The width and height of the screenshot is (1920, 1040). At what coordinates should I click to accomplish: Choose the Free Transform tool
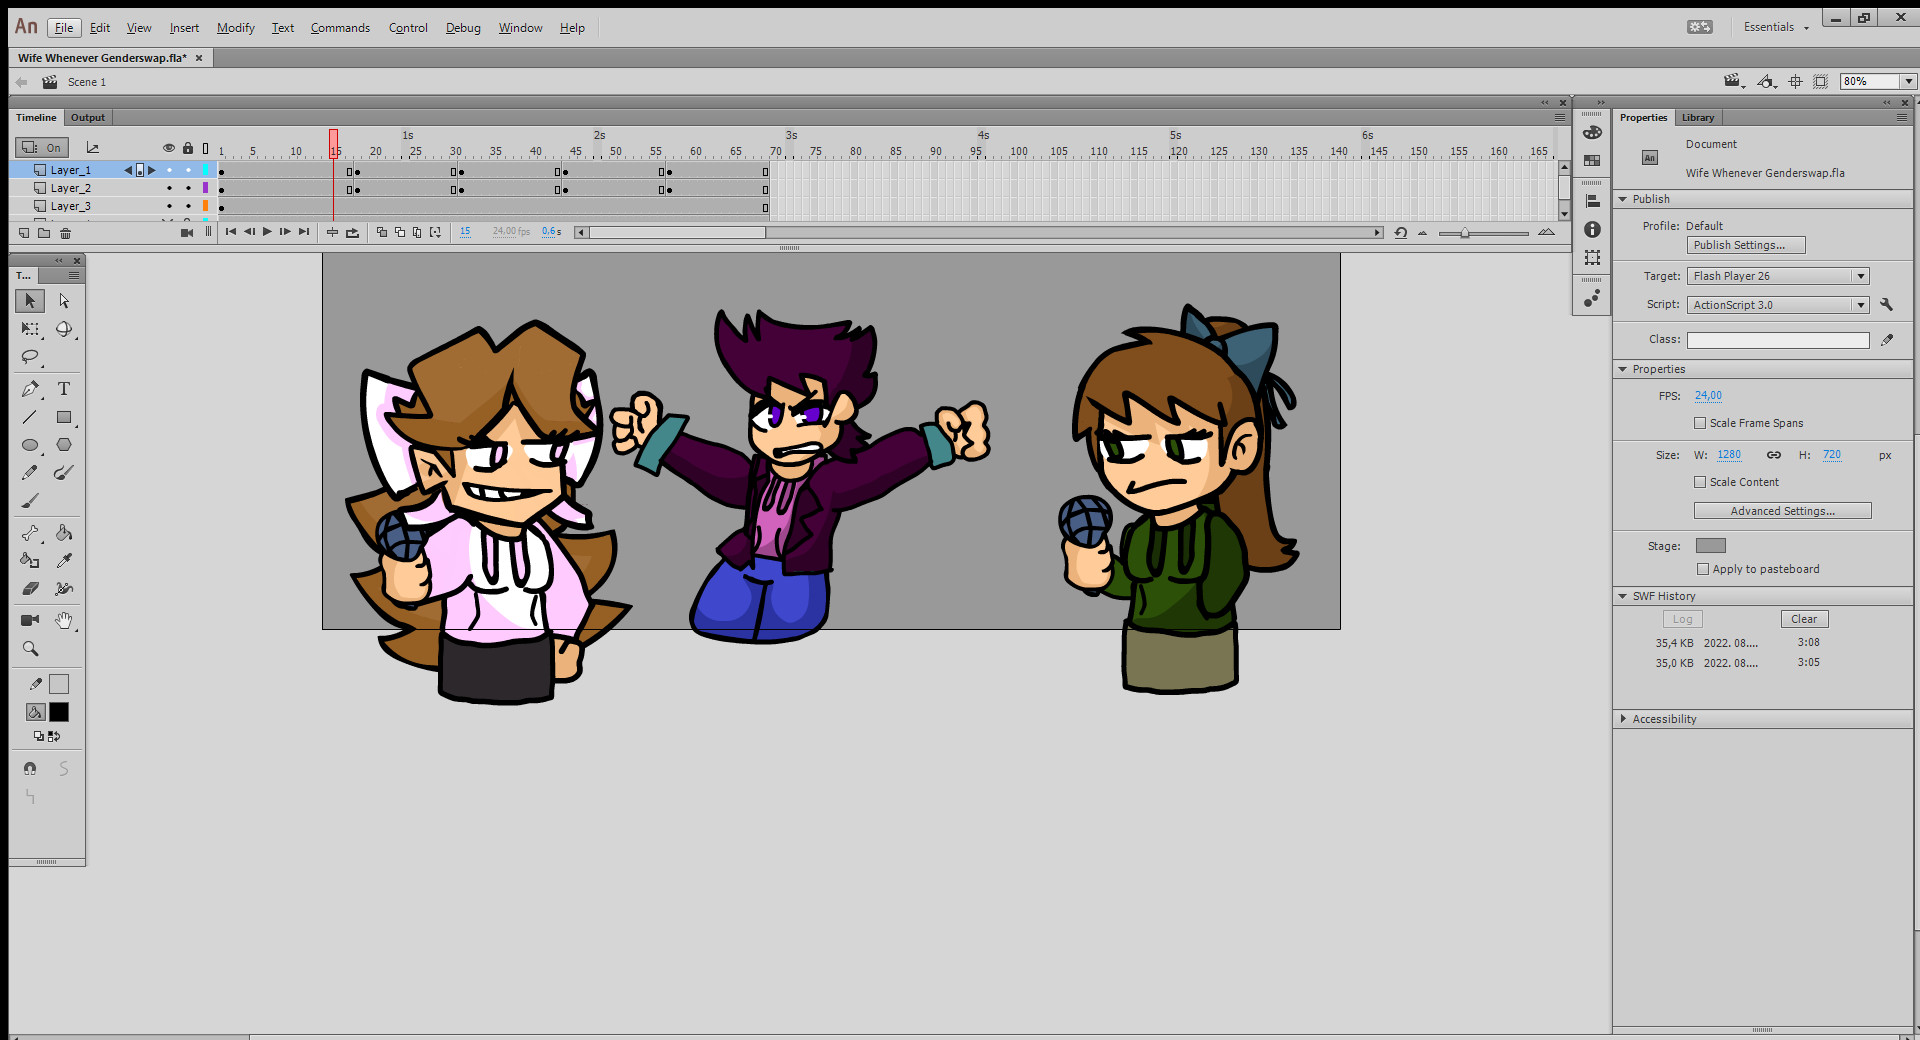(x=30, y=329)
